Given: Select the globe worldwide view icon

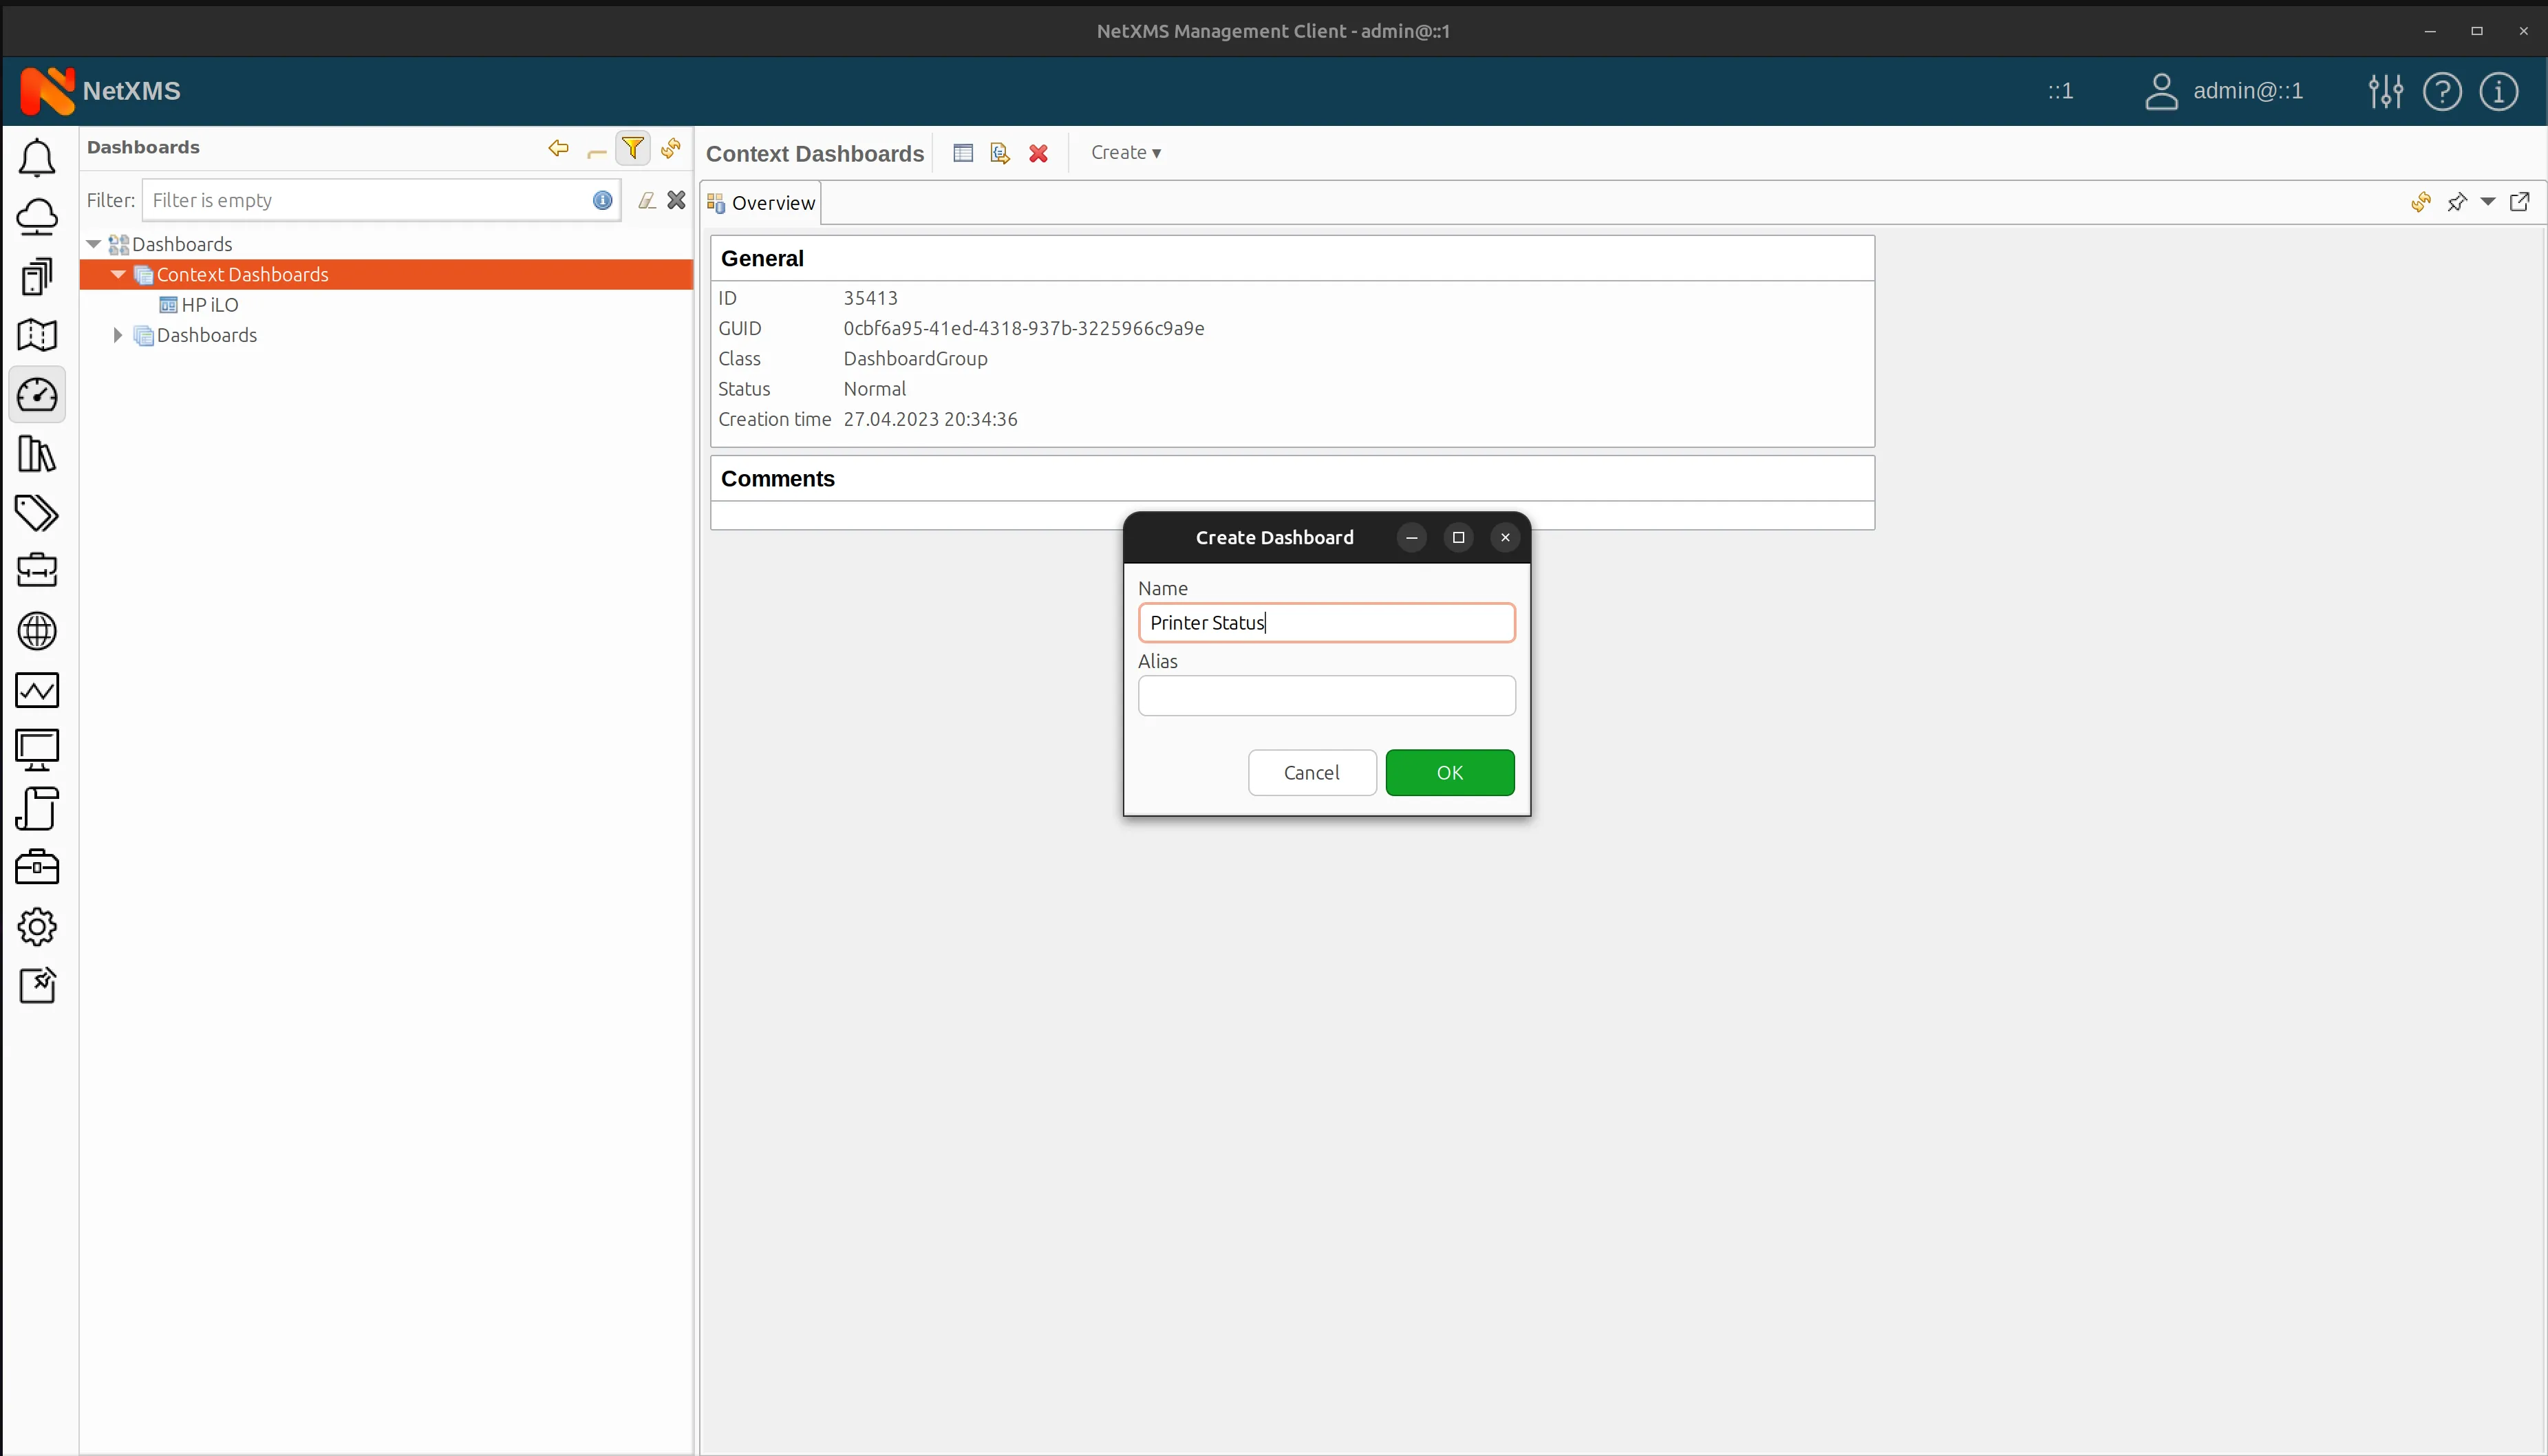Looking at the screenshot, I should [x=38, y=631].
